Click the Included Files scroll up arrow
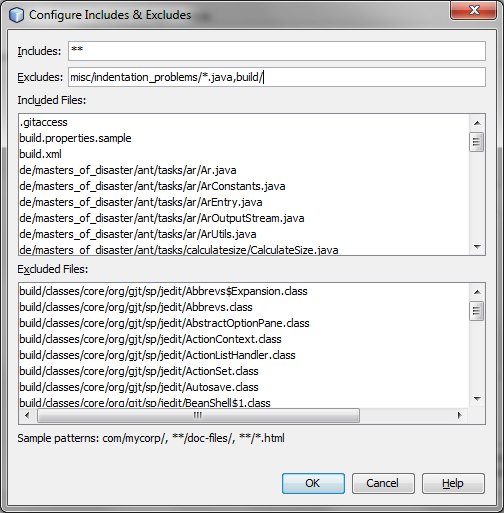This screenshot has height=513, width=504. [x=477, y=123]
